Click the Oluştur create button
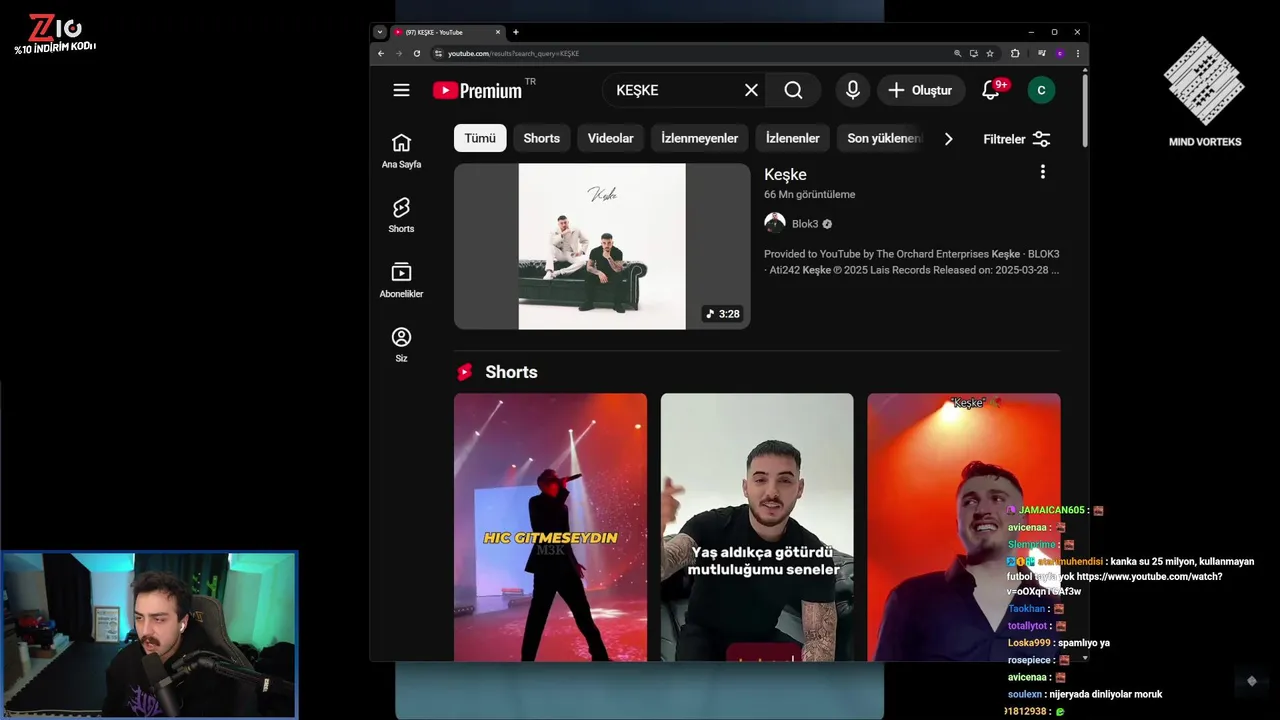Screen dimensions: 1280x720 click(x=921, y=90)
